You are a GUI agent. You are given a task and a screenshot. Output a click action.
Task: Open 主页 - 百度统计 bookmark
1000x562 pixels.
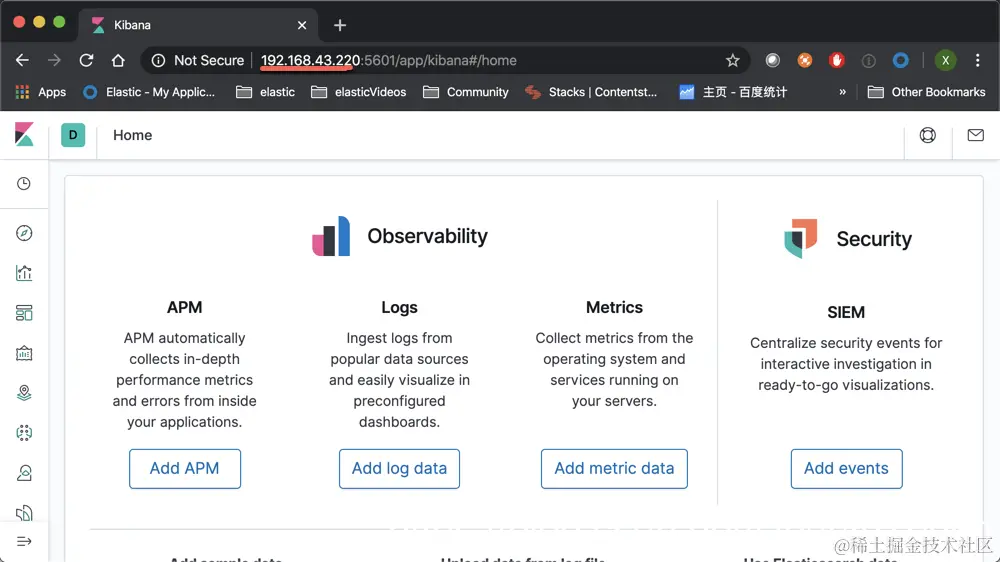(x=733, y=92)
